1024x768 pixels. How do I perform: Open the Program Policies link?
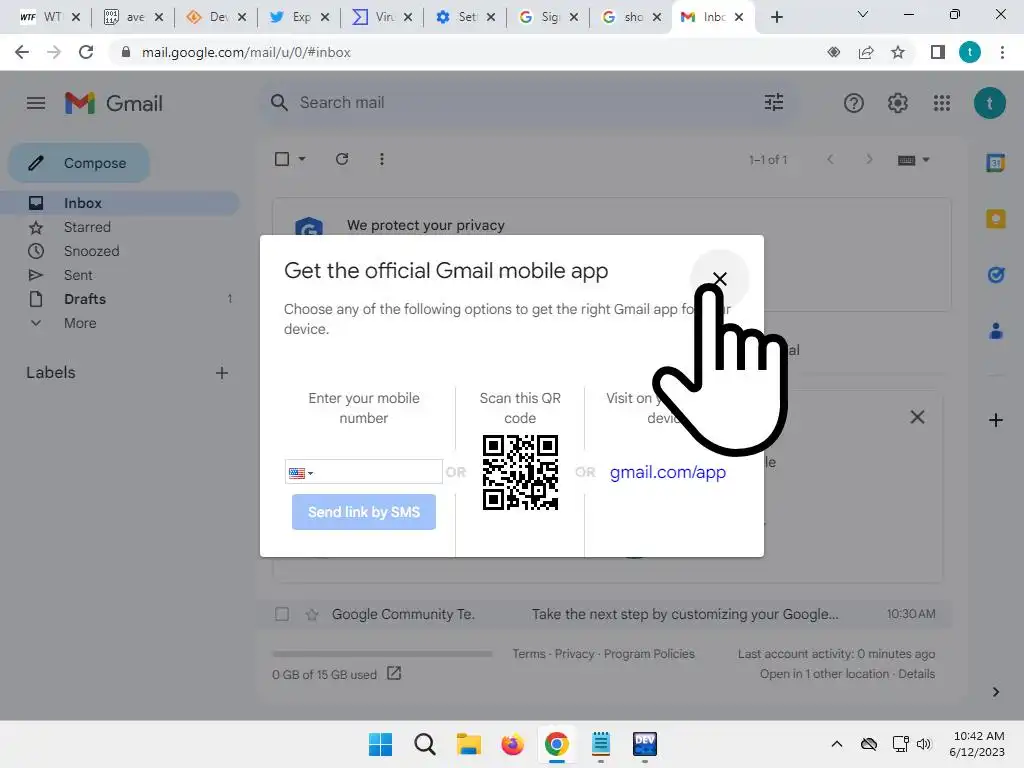point(649,654)
